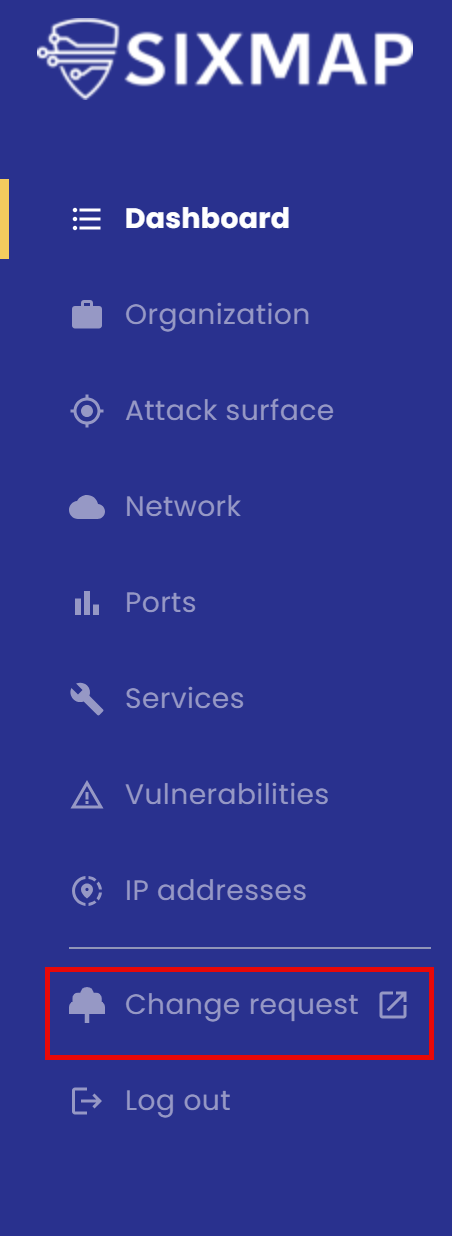The image size is (452, 1236).
Task: Click the Change request tree icon
Action: point(87,1006)
